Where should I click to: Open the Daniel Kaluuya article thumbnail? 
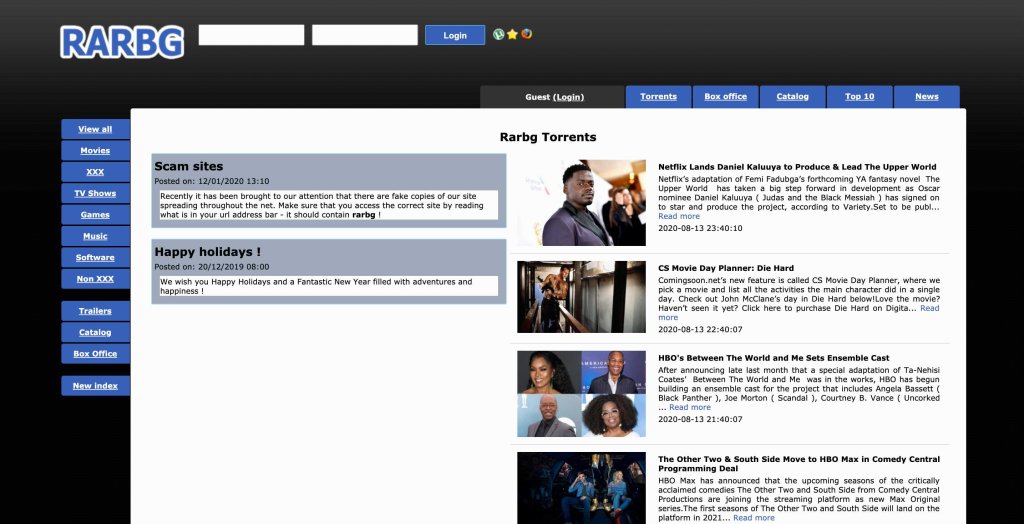point(581,203)
